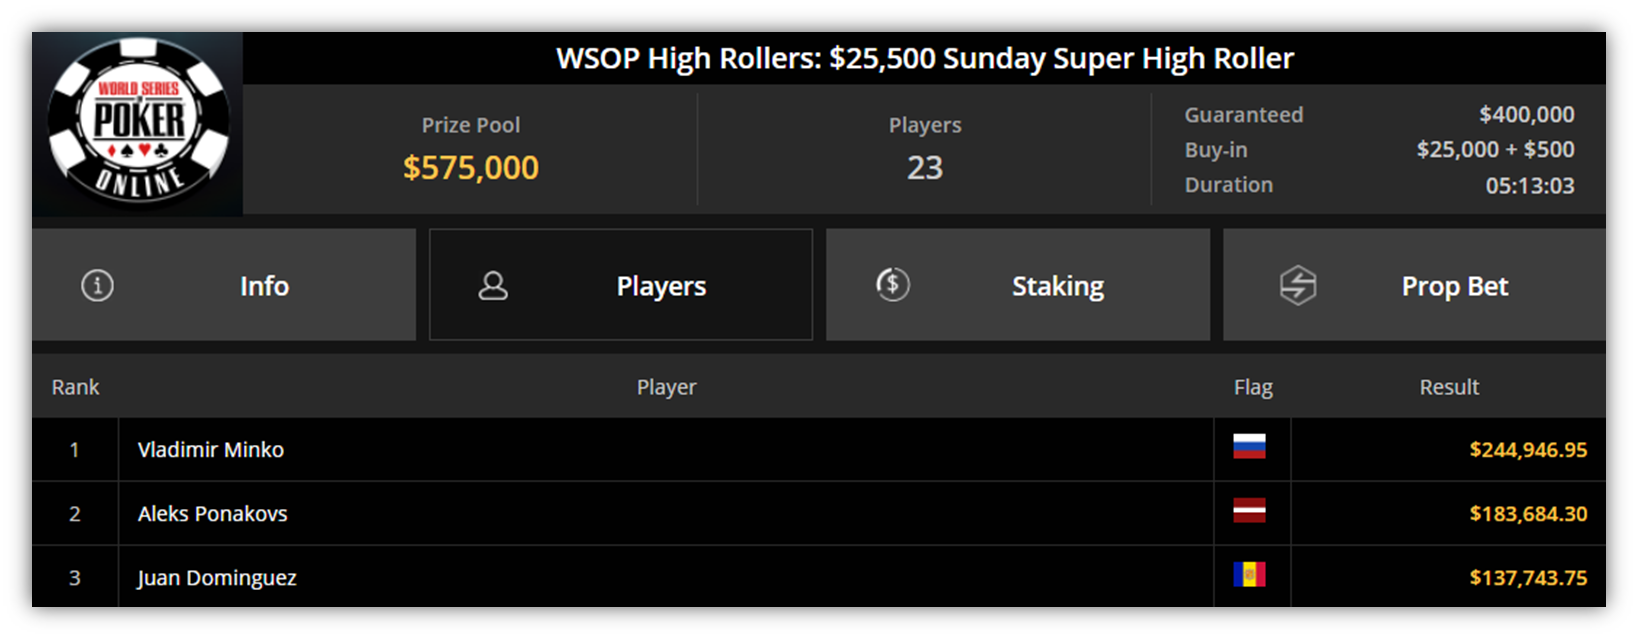Click the Latvian flag for Aleks Ponakovs
The image size is (1638, 639).
click(1249, 510)
